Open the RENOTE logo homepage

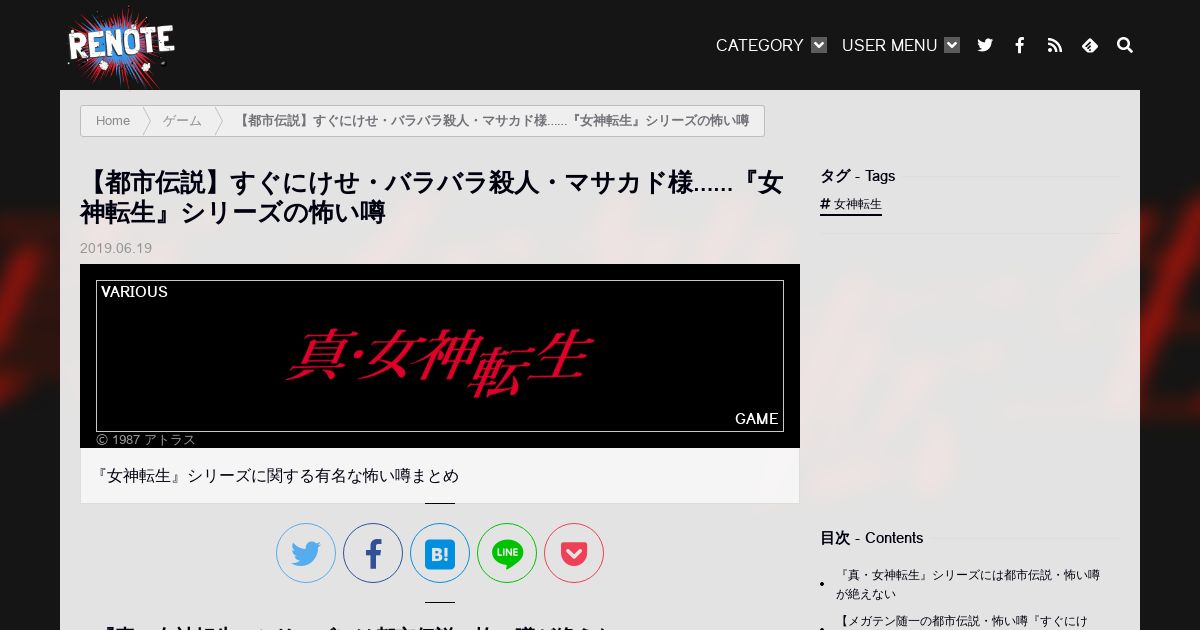pyautogui.click(x=120, y=46)
